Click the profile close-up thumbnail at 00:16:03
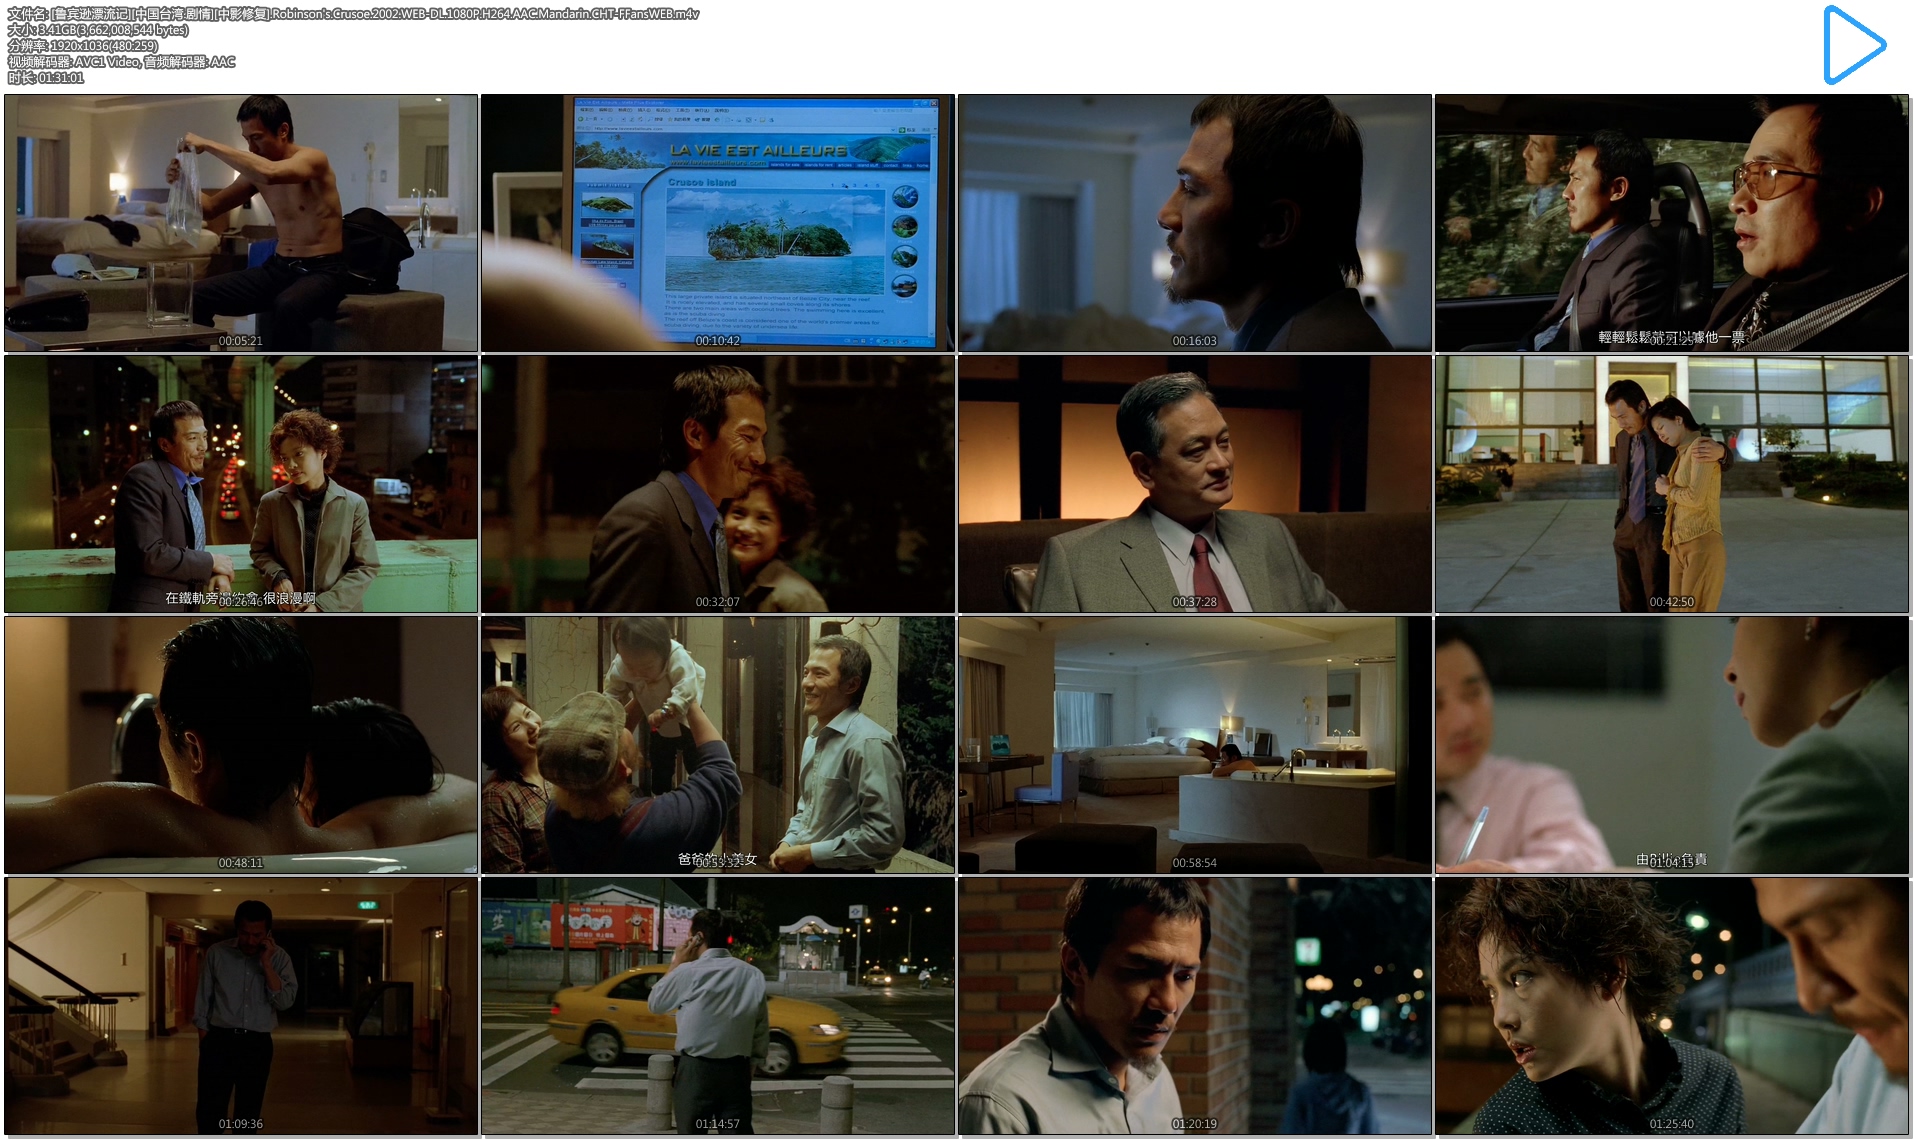The image size is (1914, 1140). pyautogui.click(x=1195, y=223)
